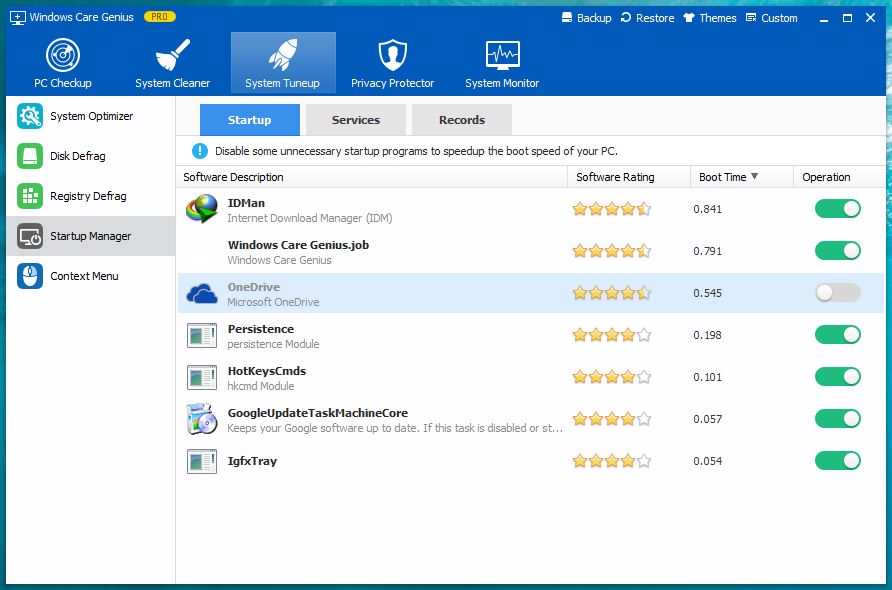Viewport: 892px width, 590px height.
Task: Click the HotKeysCmds star rating
Action: click(612, 377)
